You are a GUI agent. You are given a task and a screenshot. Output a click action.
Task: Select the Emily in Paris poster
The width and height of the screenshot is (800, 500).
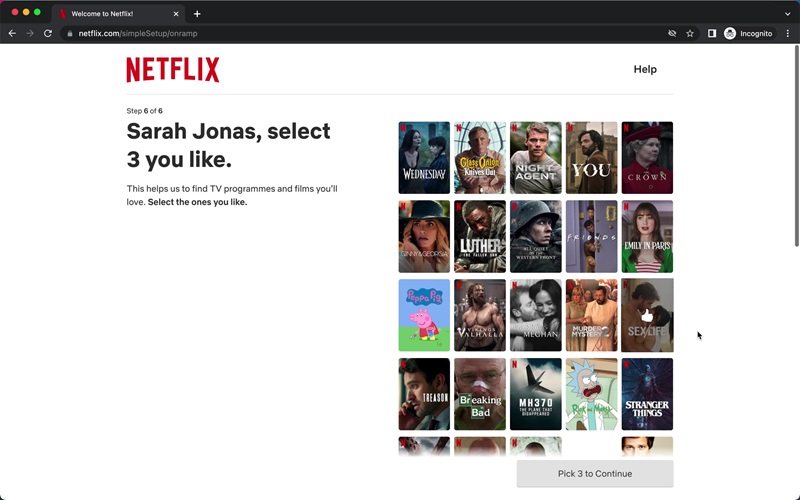(x=647, y=236)
